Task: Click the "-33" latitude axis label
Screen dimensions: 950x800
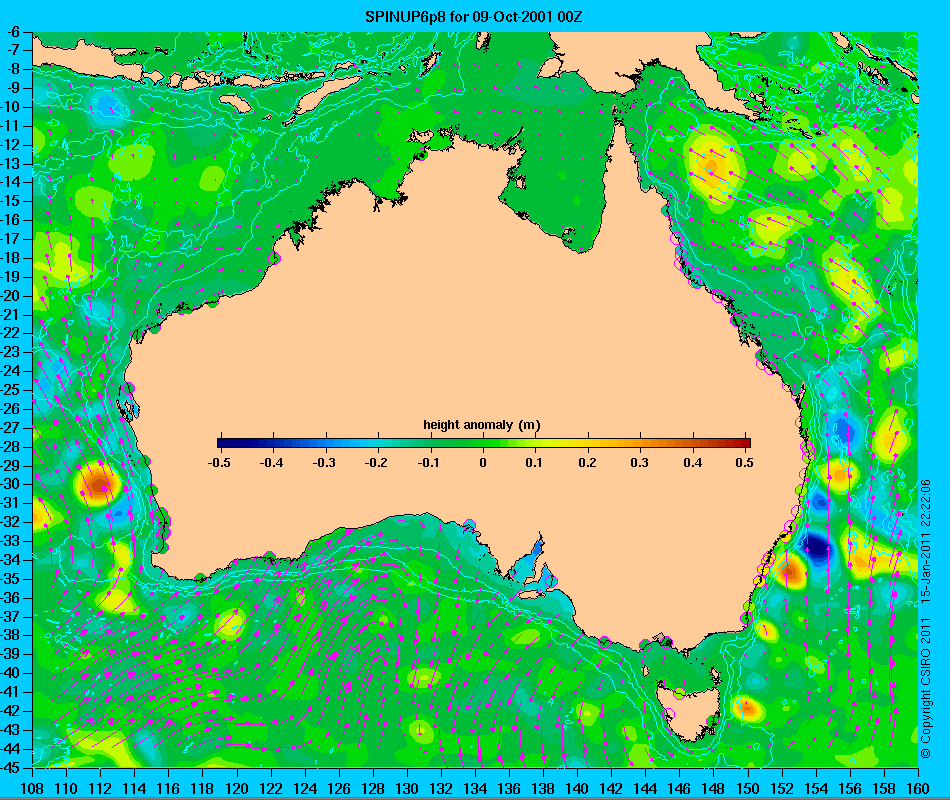Action: click(11, 541)
